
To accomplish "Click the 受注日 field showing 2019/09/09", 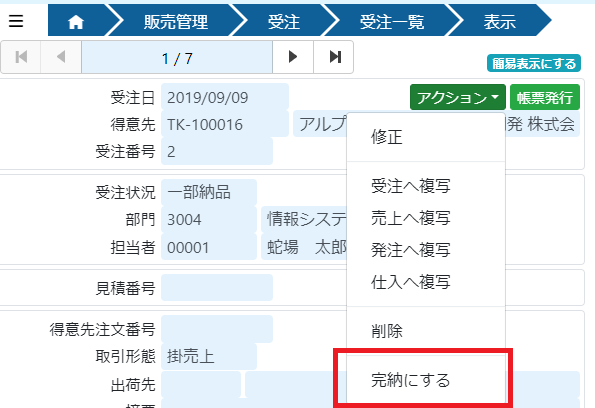I will 225,97.
